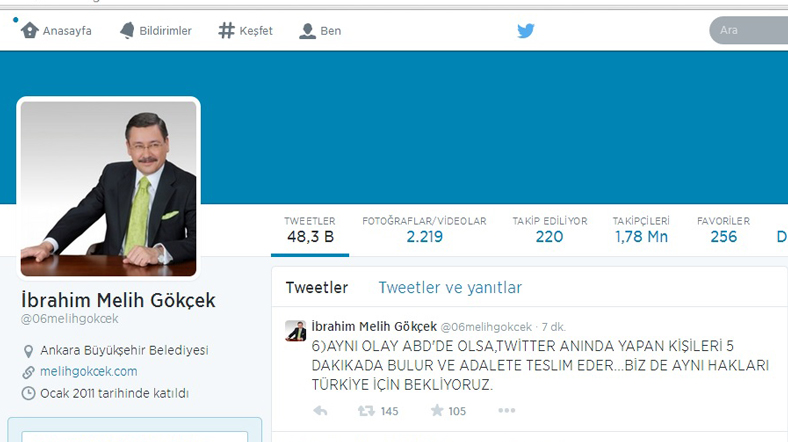This screenshot has width=788, height=442.
Task: Open Ben menu label
Action: click(x=331, y=31)
